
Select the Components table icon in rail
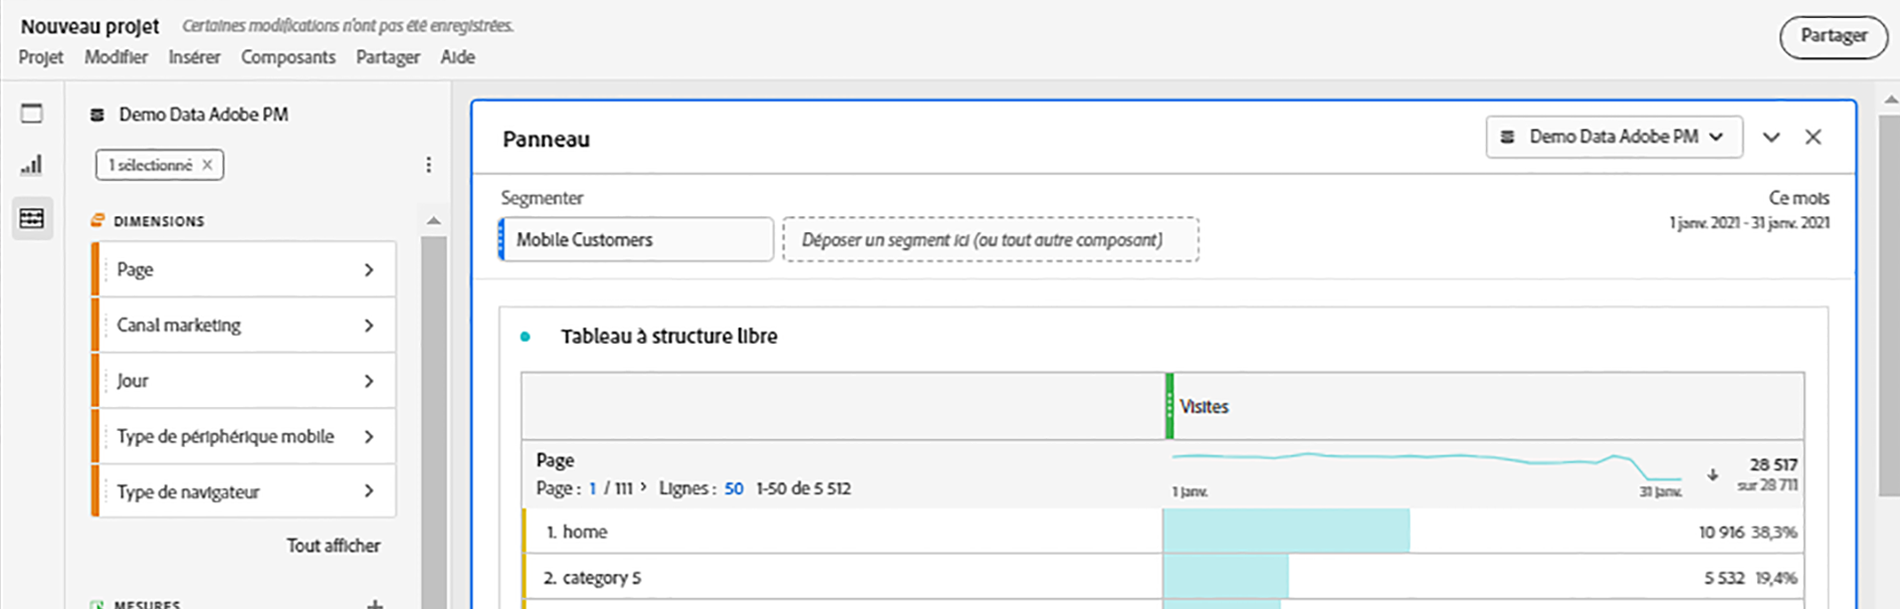tap(32, 218)
